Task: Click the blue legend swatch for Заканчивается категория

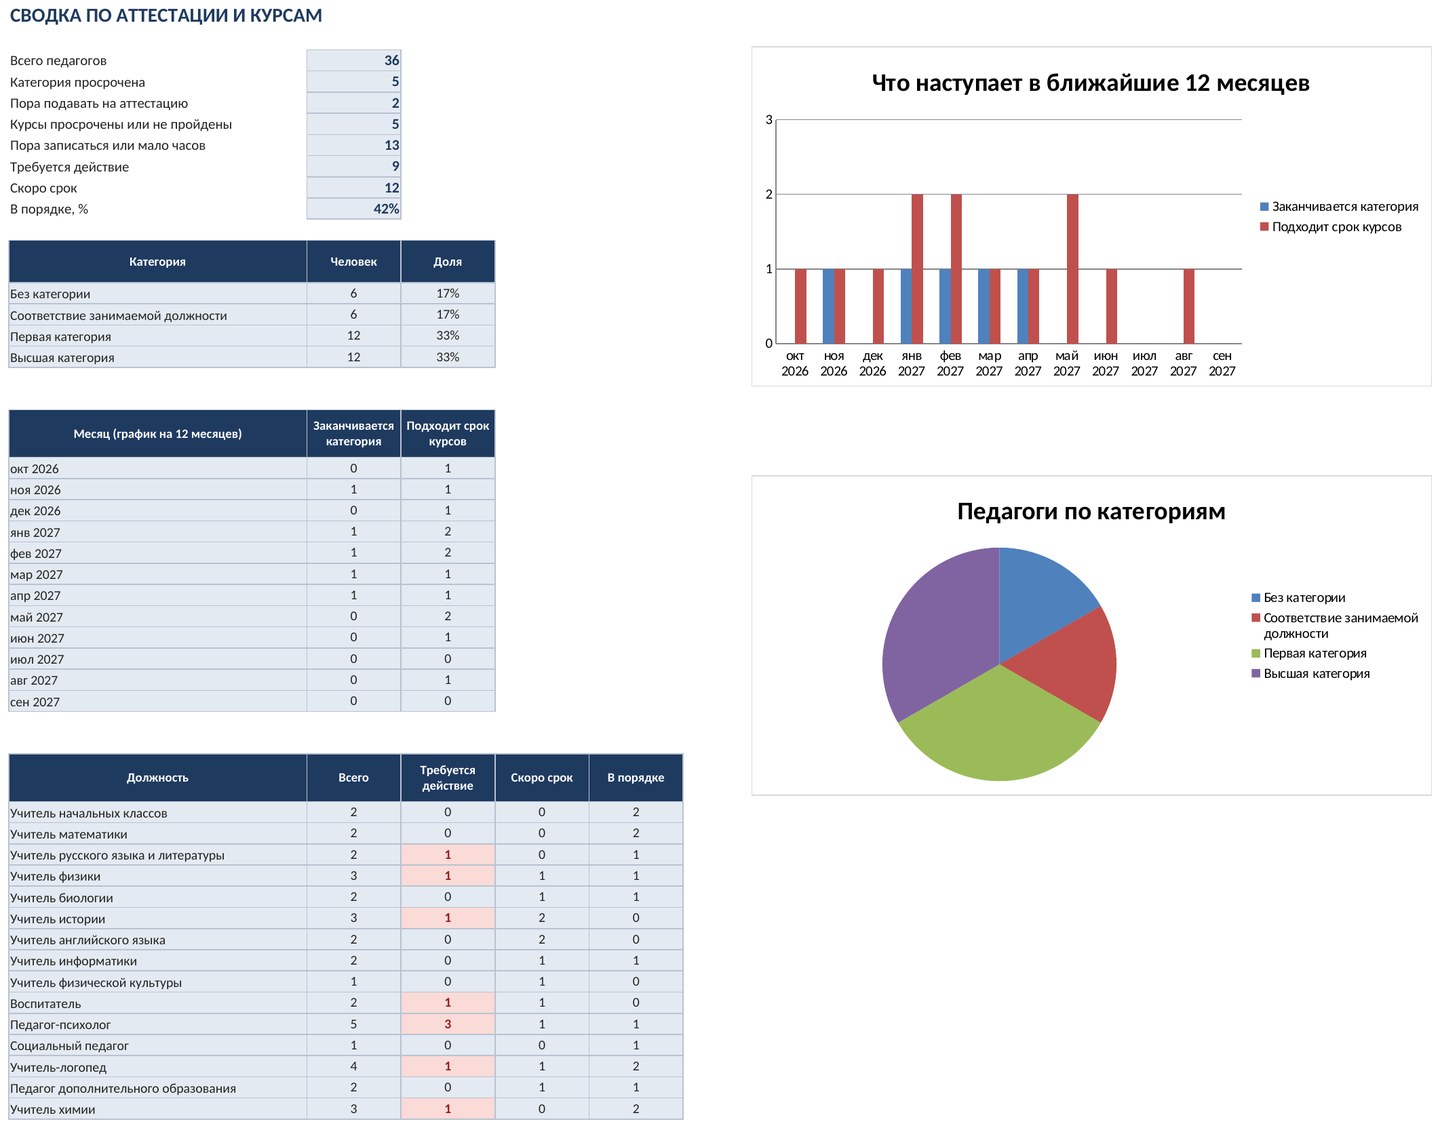Action: [x=1264, y=207]
